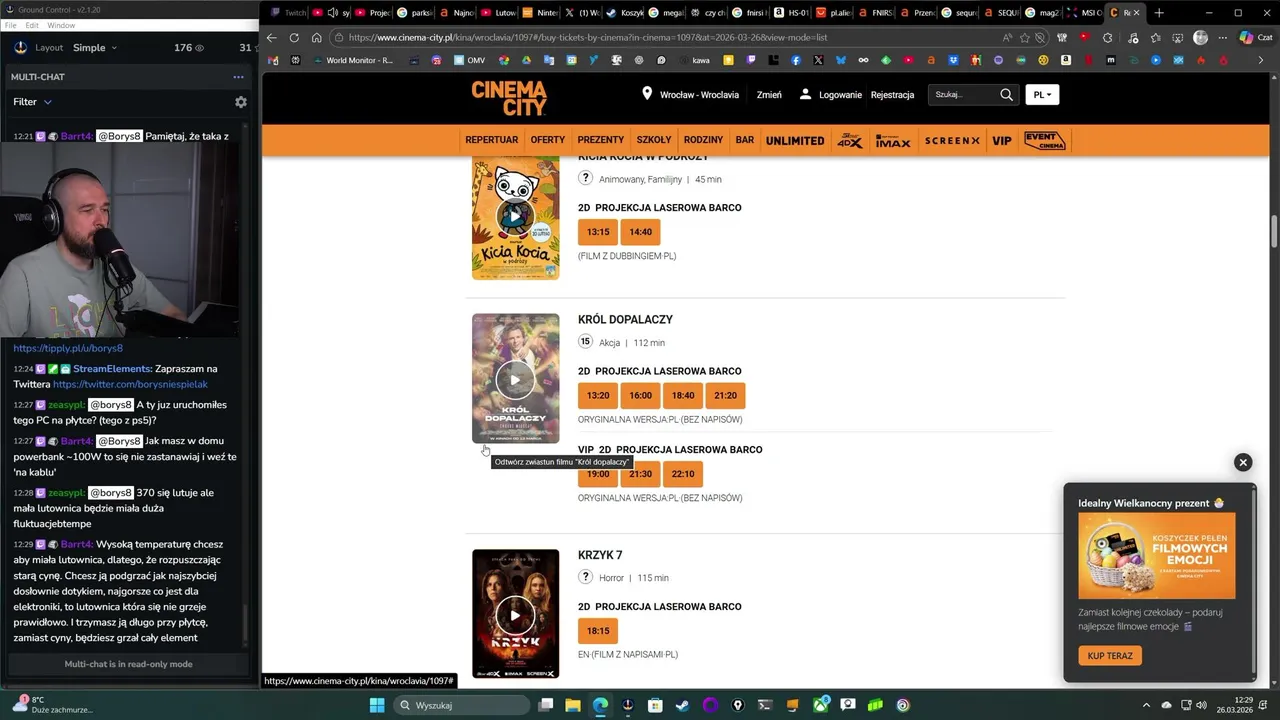Click the question mark rating icon for Kicia Kocia

pyautogui.click(x=585, y=178)
